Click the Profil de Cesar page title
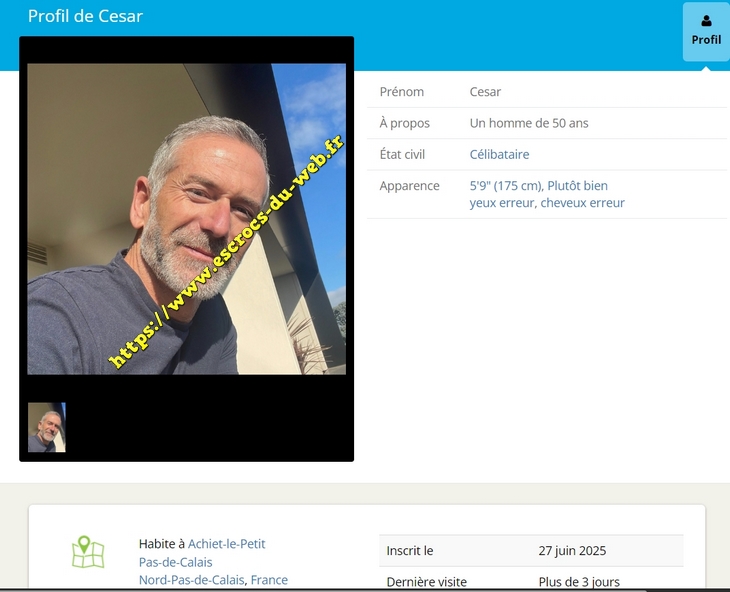The width and height of the screenshot is (730, 592). (85, 16)
